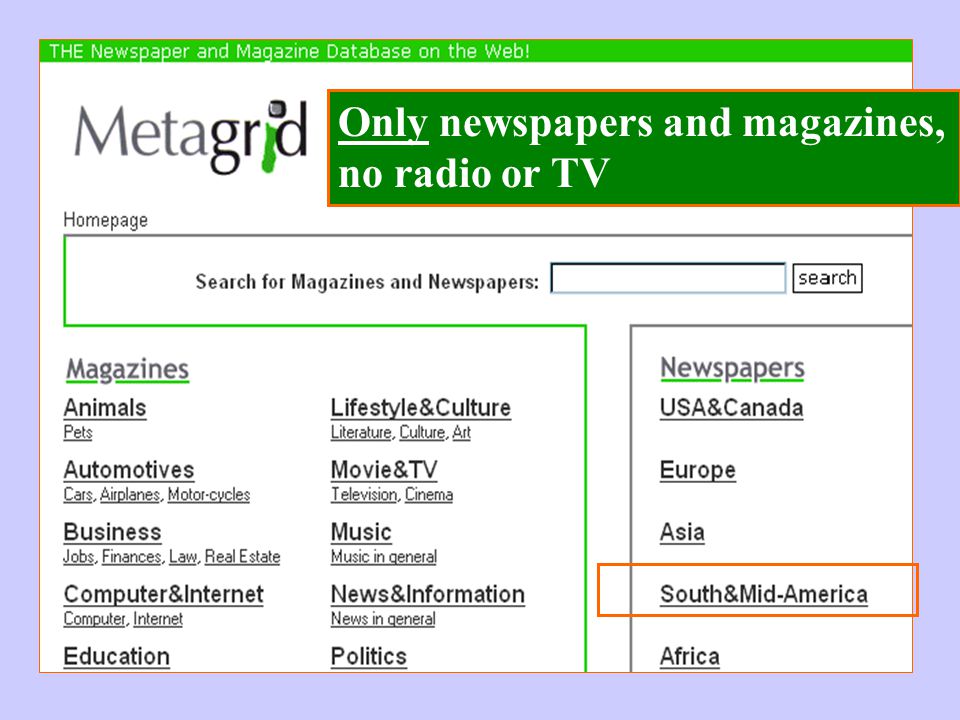Focus the magazine and newspaper search field
This screenshot has width=960, height=720.
tap(668, 279)
